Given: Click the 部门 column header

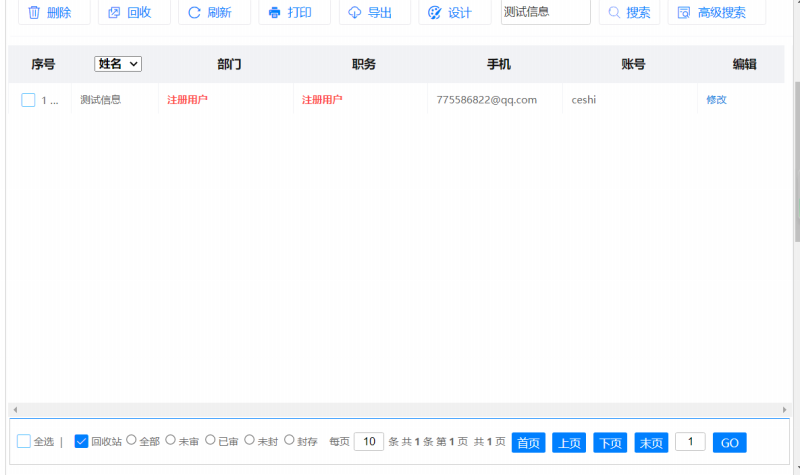Looking at the screenshot, I should coord(229,64).
